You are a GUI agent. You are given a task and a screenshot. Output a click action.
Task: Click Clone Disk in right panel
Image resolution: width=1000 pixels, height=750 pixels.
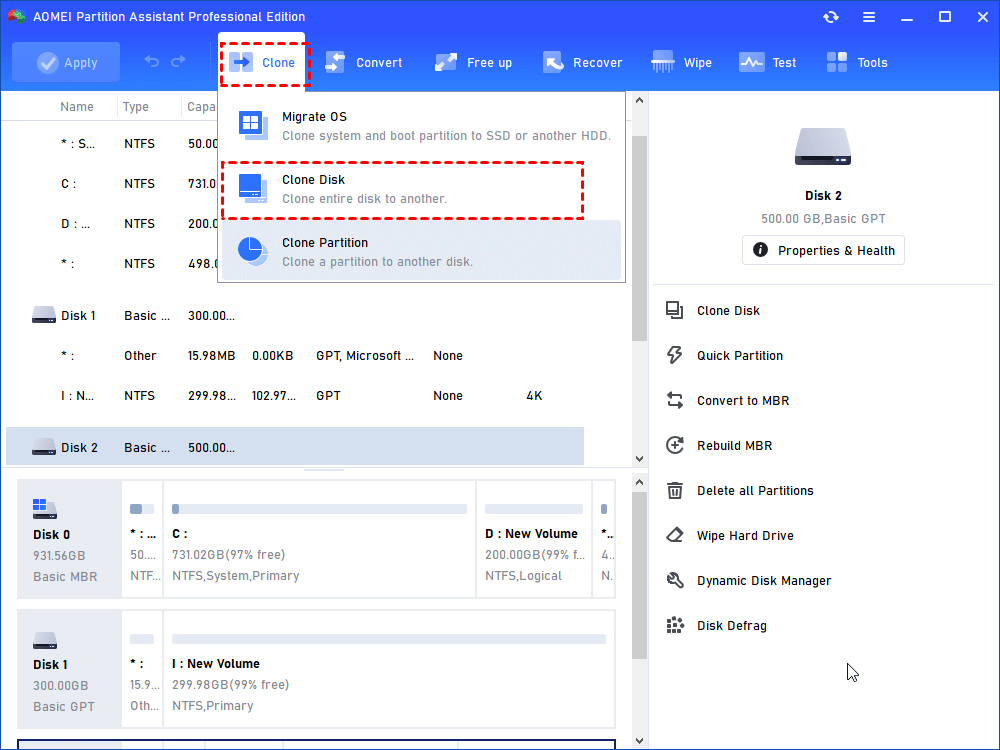point(728,311)
